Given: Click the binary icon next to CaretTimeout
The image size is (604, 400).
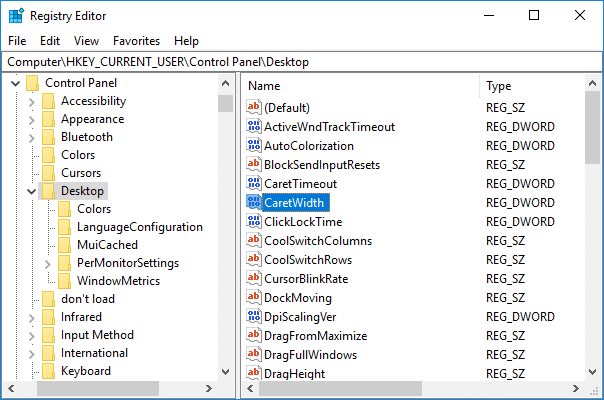Looking at the screenshot, I should pyautogui.click(x=253, y=184).
